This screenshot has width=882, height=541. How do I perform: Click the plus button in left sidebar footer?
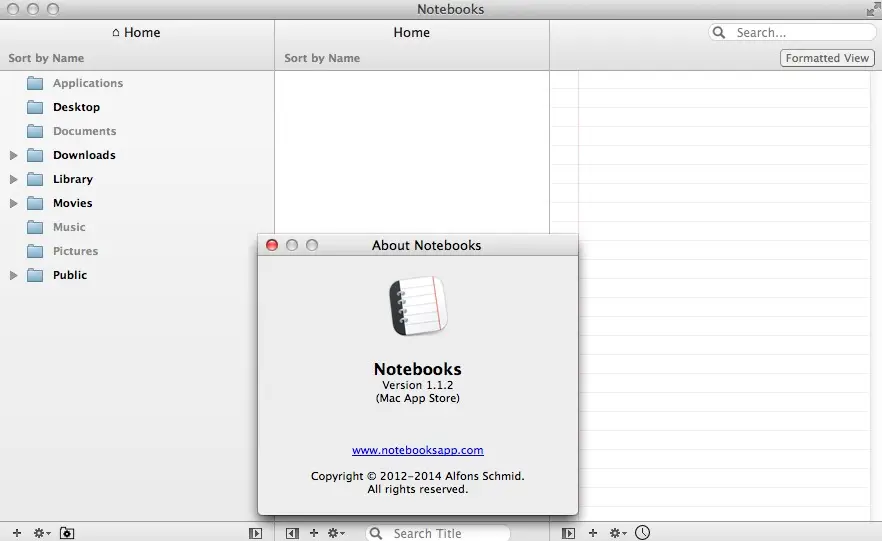[x=17, y=533]
